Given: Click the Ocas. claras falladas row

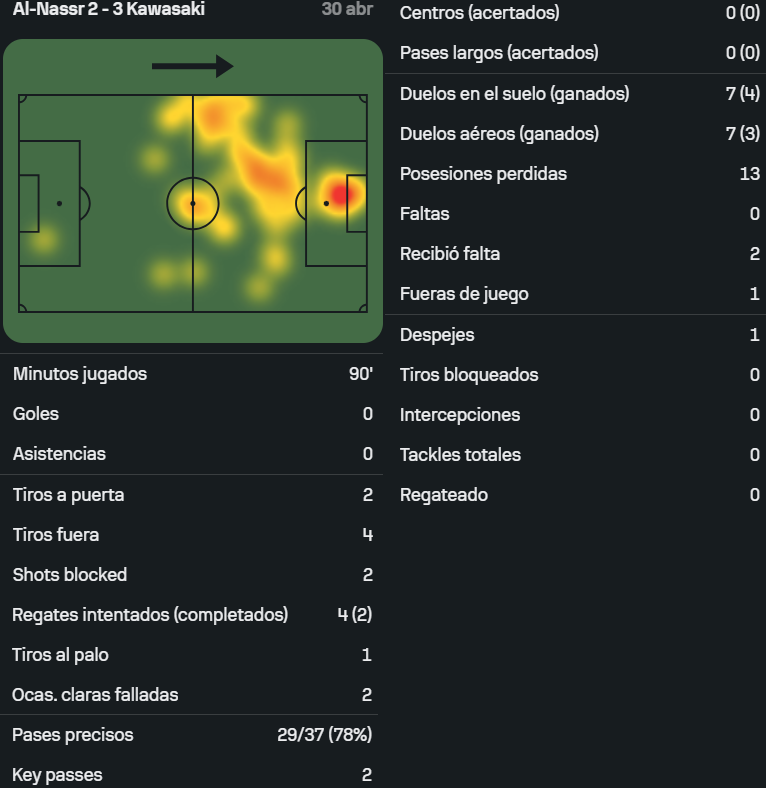Looking at the screenshot, I should click(x=193, y=695).
